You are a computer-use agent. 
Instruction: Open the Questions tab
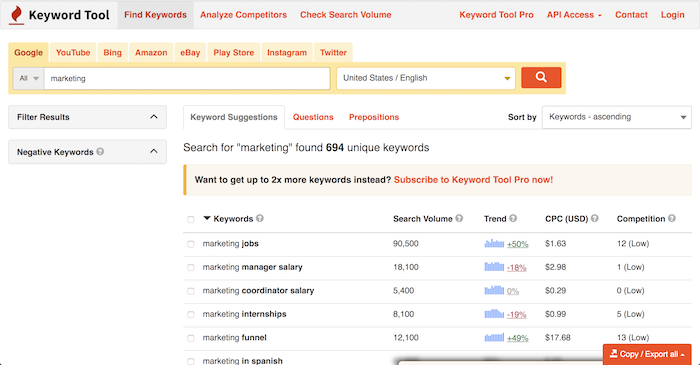point(313,117)
